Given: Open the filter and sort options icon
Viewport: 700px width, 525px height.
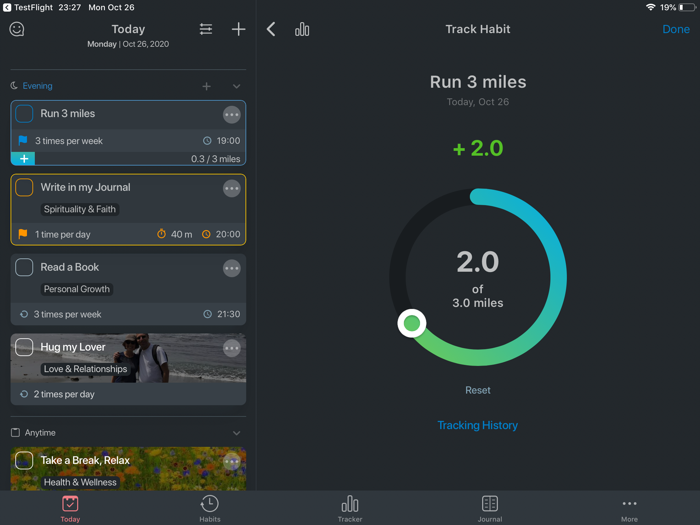Looking at the screenshot, I should [206, 29].
